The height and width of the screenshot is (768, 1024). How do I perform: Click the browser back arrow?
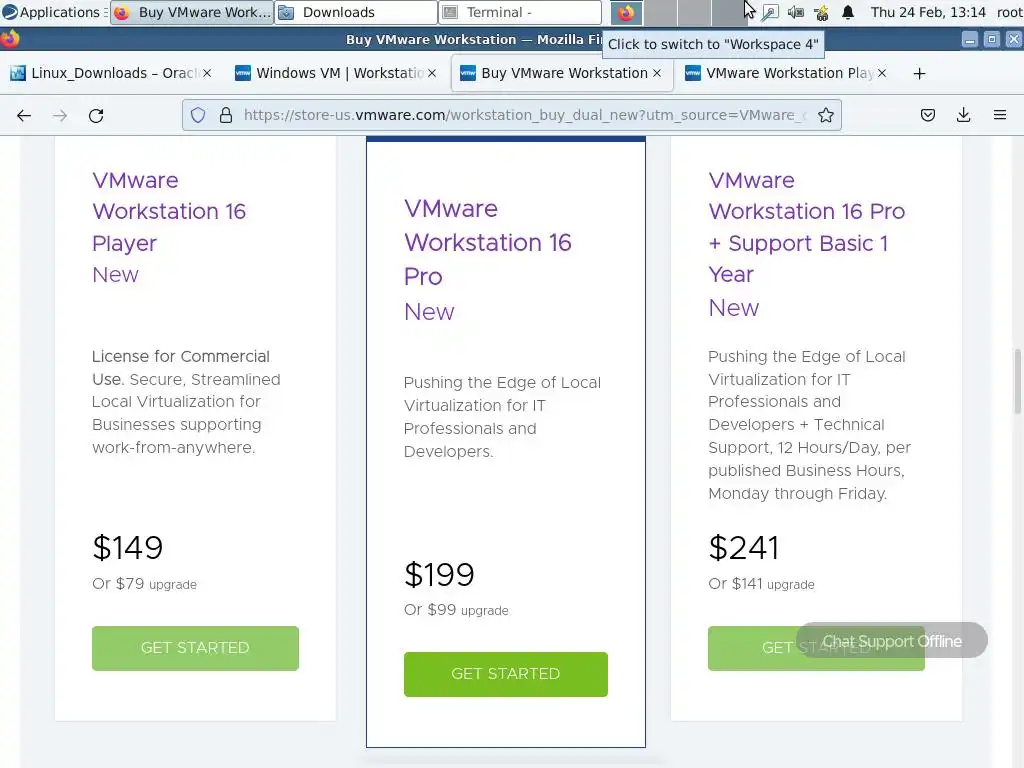(x=24, y=115)
